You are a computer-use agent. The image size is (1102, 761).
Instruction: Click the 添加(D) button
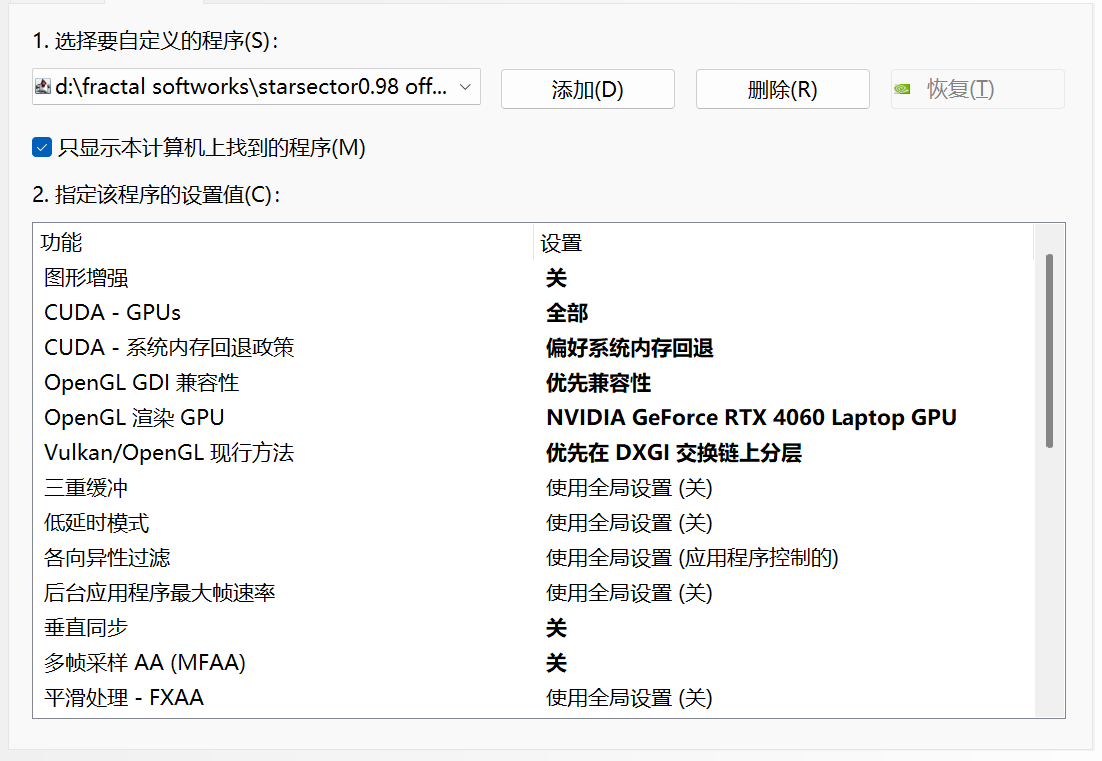click(x=588, y=89)
